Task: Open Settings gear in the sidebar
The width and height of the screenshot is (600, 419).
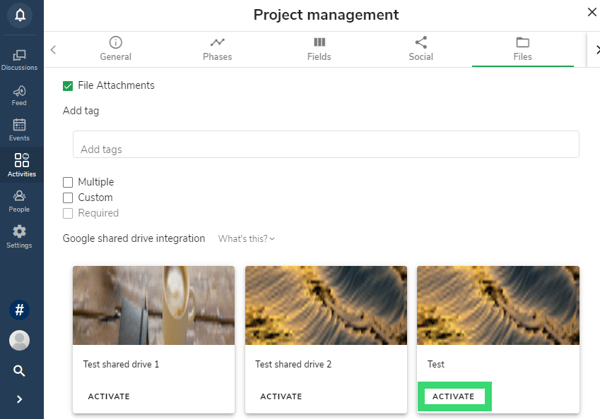Action: 19,237
